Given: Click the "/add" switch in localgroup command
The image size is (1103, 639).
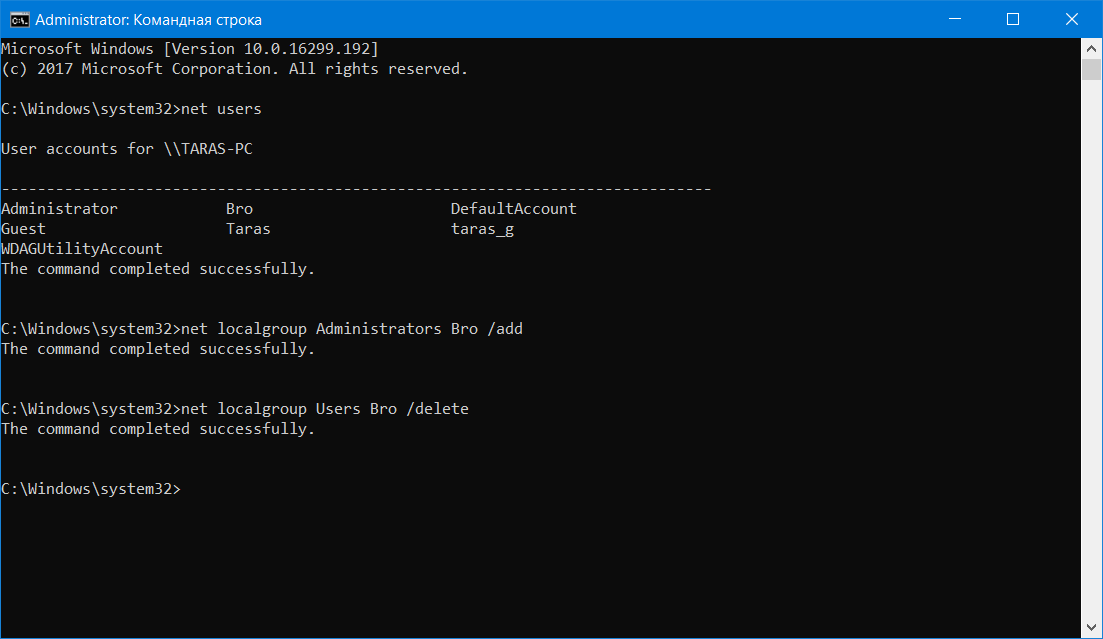Looking at the screenshot, I should pyautogui.click(x=504, y=329).
